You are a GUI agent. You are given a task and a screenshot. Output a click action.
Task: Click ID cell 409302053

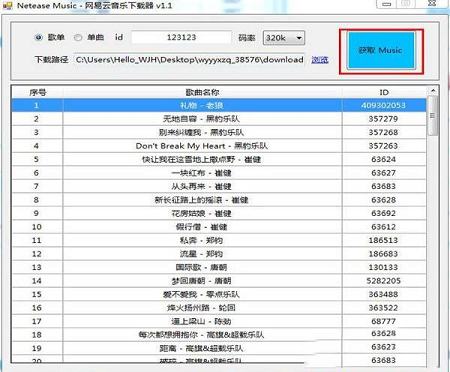click(384, 105)
